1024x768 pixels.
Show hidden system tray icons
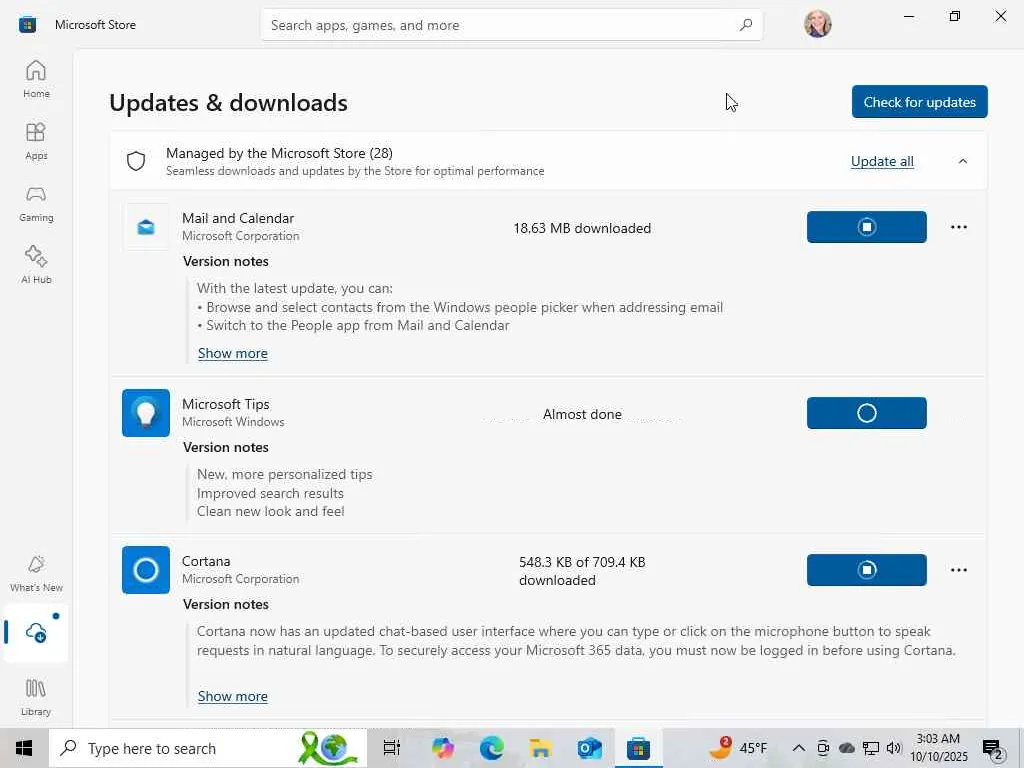coord(798,748)
